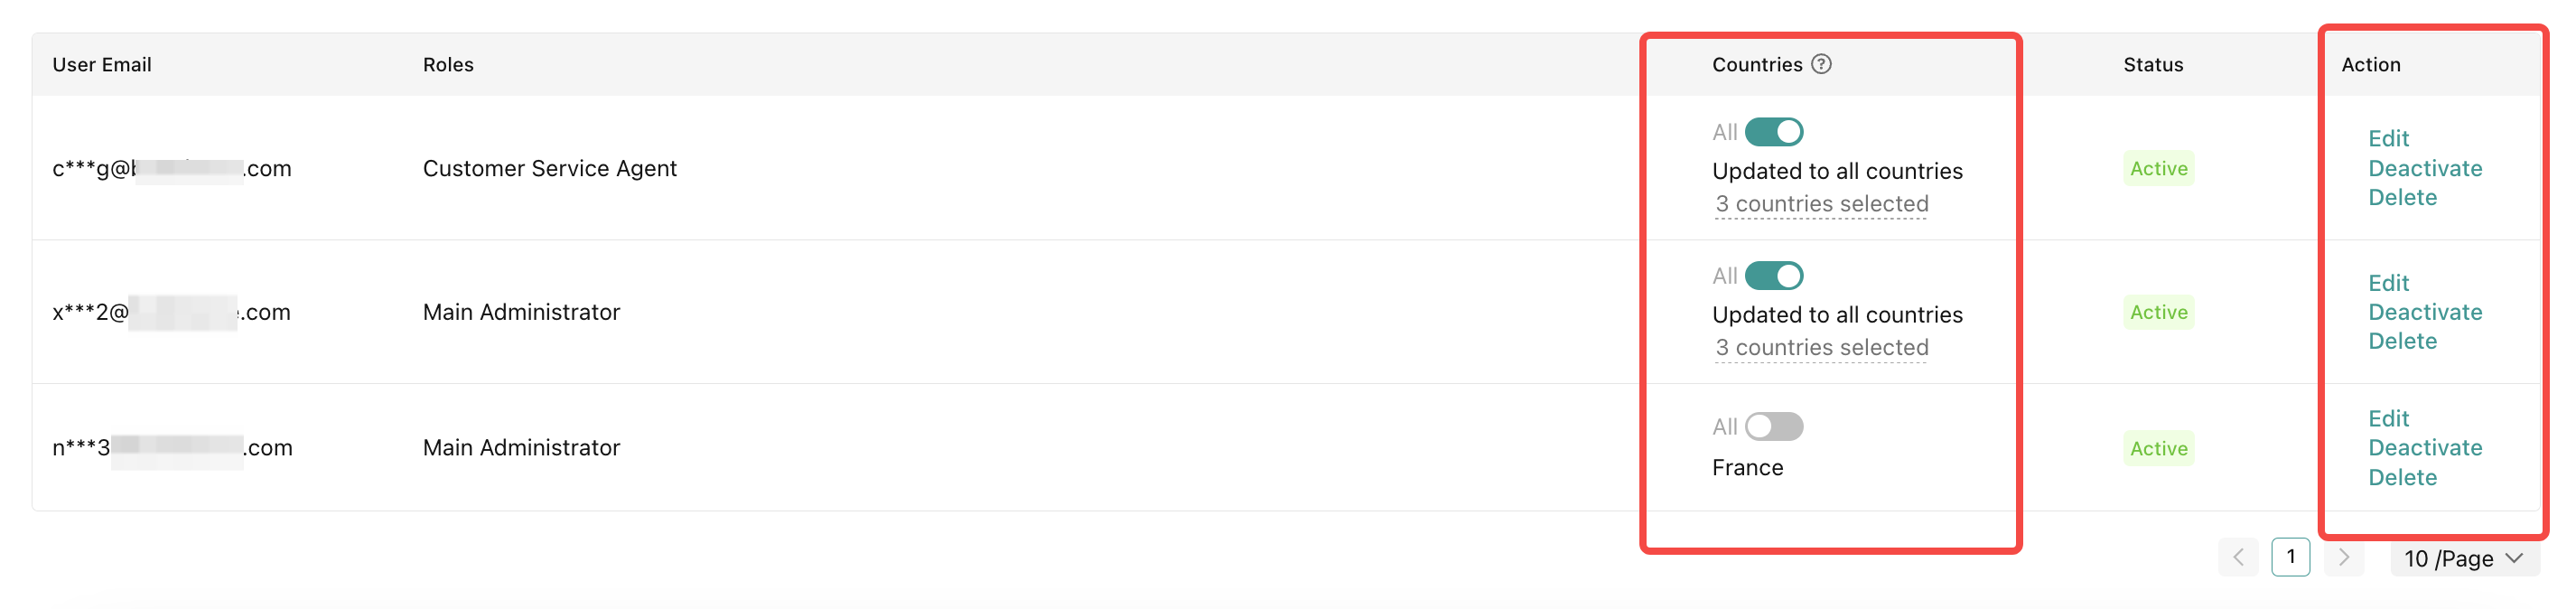Enable All countries for the France user
This screenshot has height=609, width=2576.
(1773, 427)
